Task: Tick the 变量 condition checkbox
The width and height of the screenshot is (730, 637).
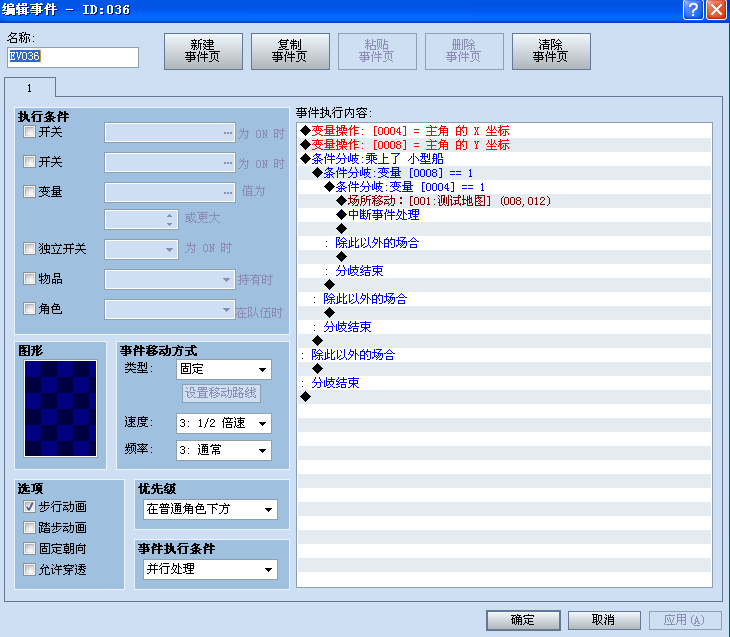Action: click(x=29, y=191)
